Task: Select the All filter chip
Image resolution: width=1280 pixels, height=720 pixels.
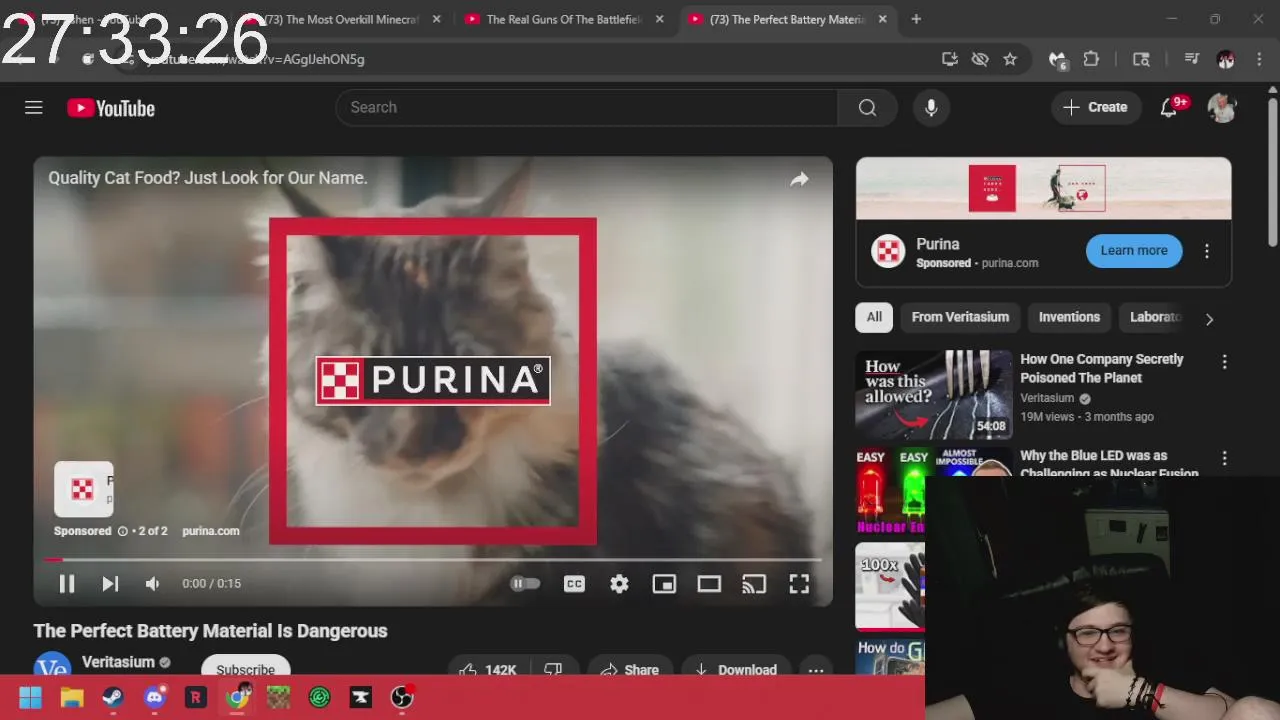Action: [874, 317]
